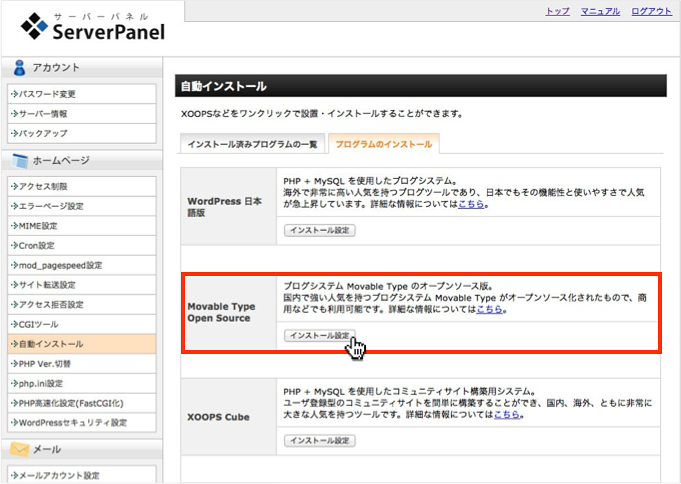Click the account person icon
Screen dimensions: 681x484
19,68
